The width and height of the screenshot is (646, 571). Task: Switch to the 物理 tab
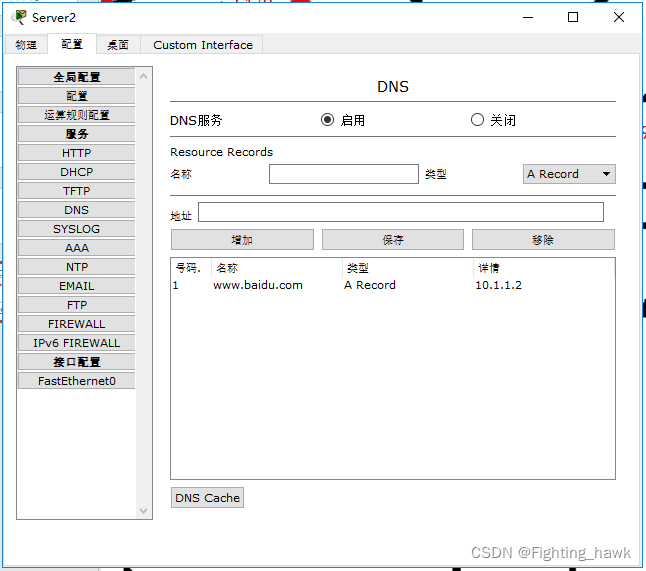coord(26,44)
